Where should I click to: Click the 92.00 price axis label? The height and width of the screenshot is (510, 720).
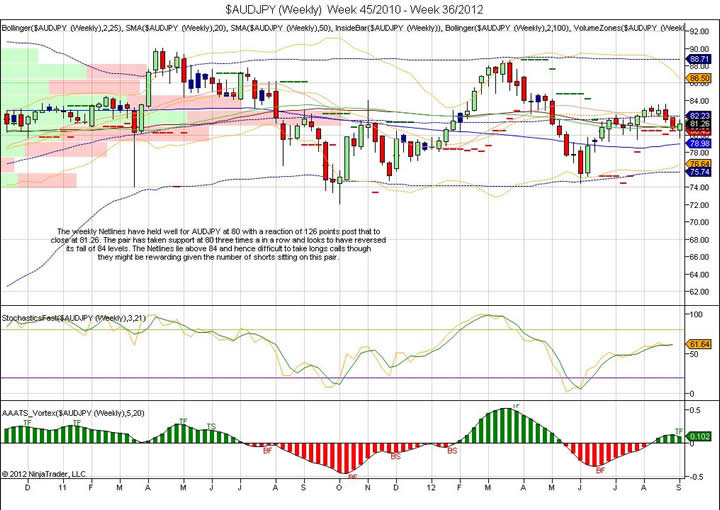pos(699,33)
